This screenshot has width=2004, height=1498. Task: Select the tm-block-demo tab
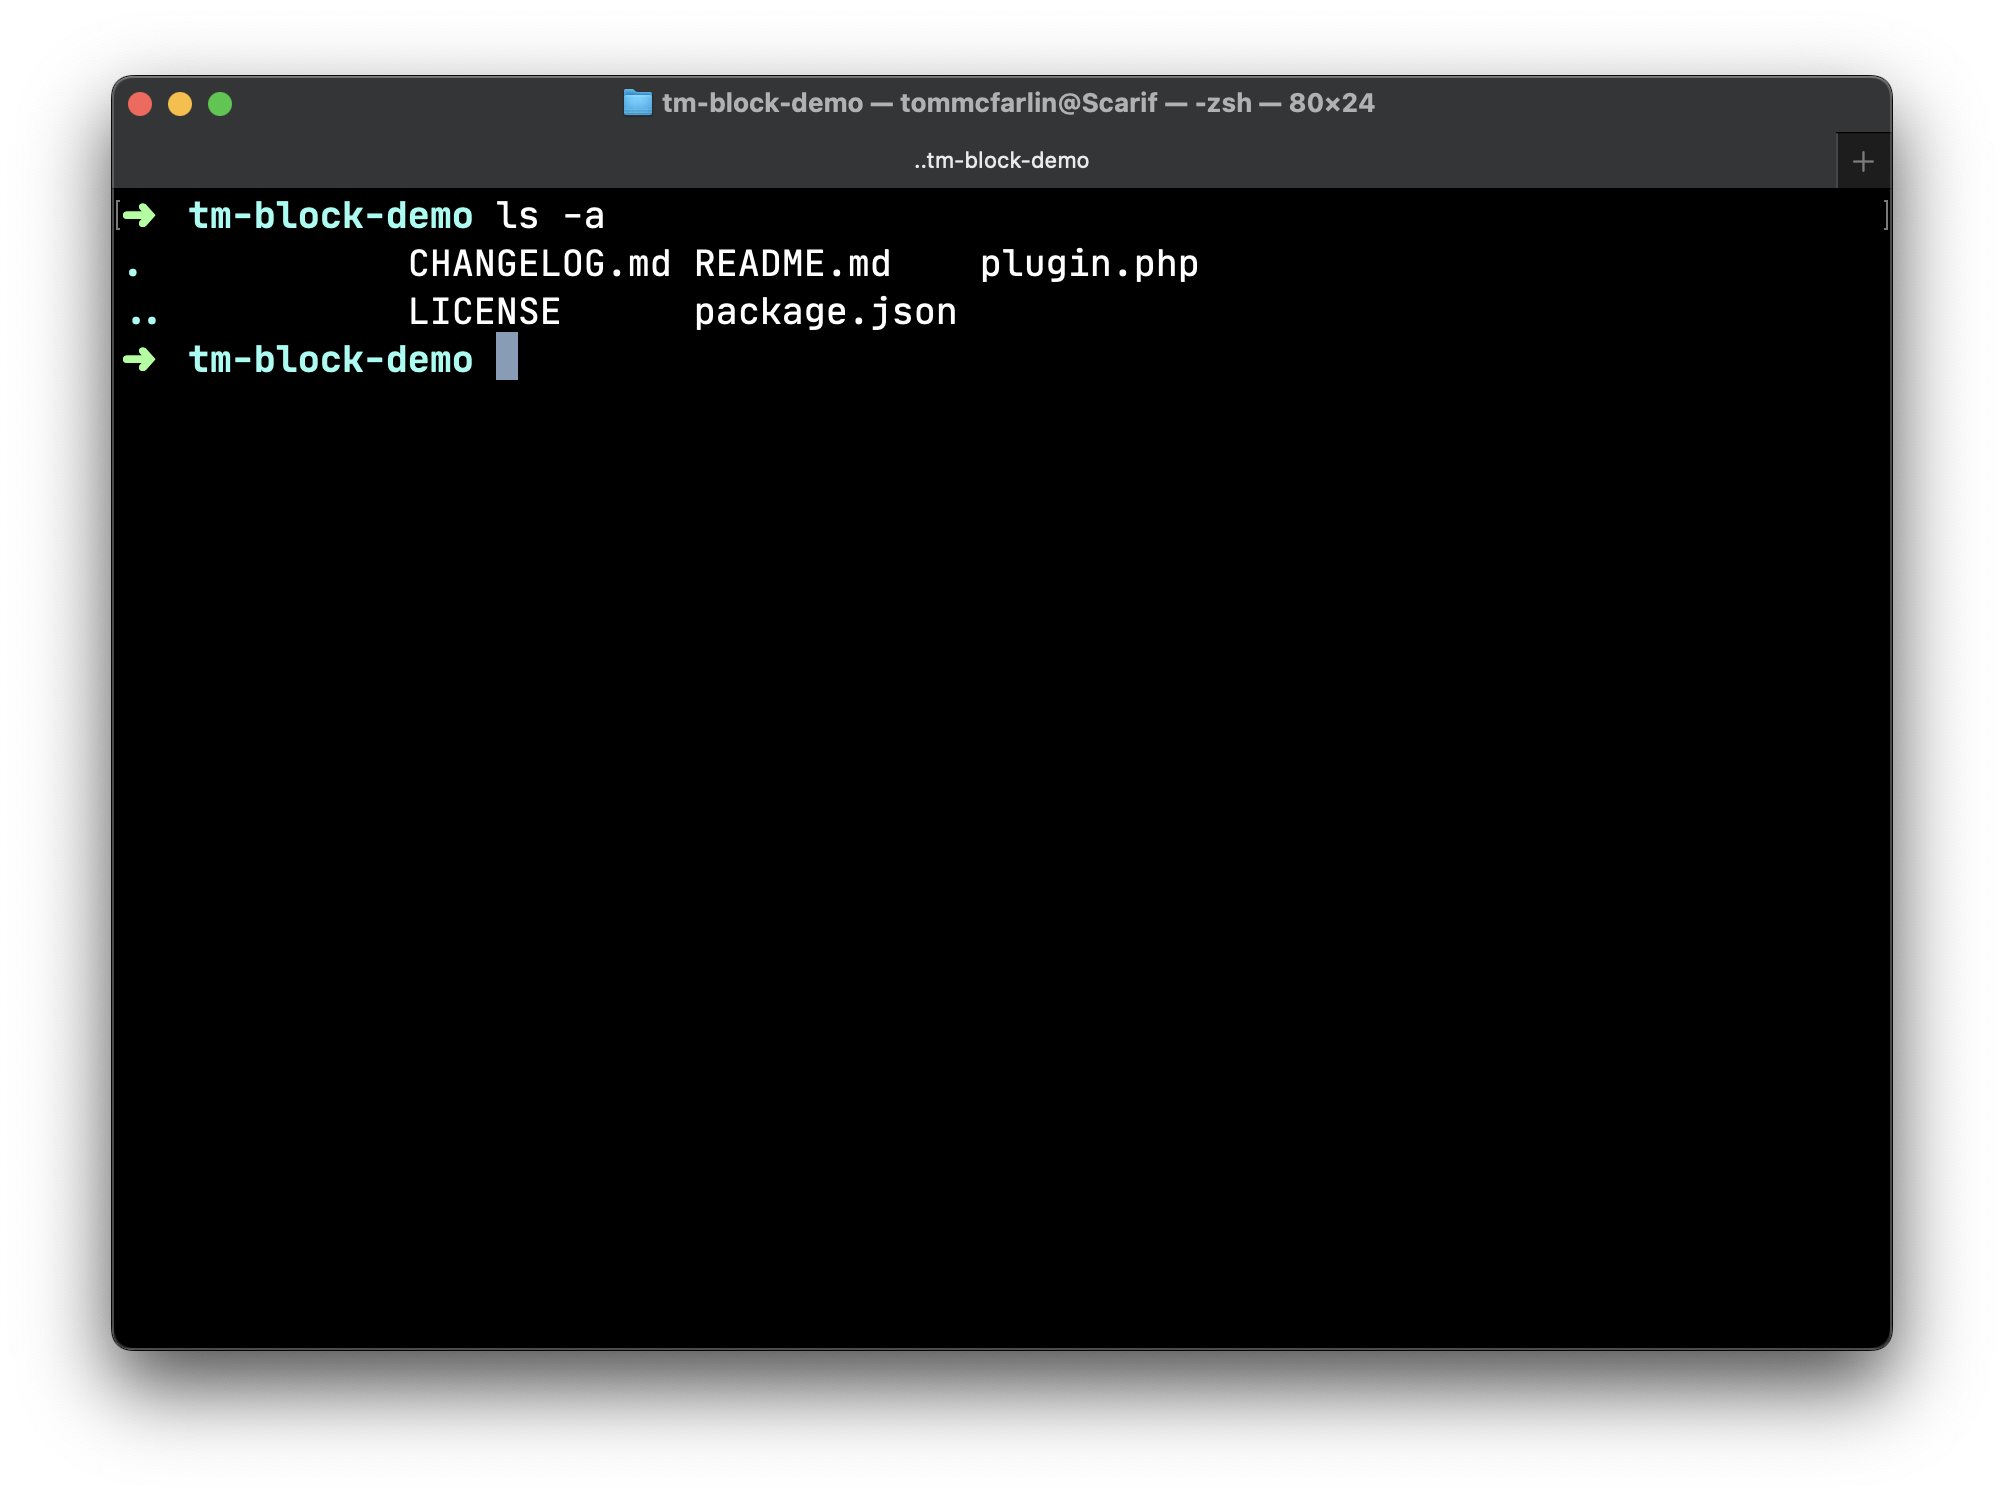1001,159
